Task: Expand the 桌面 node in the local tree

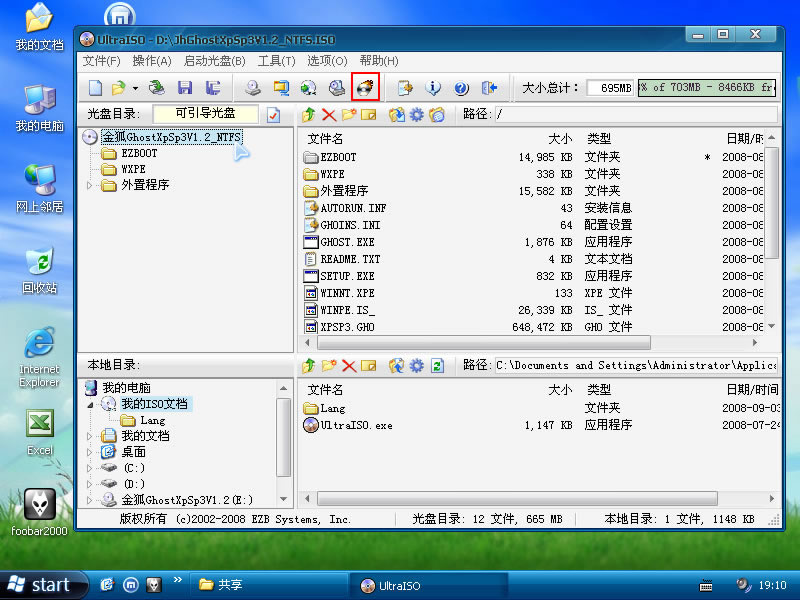Action: click(90, 452)
